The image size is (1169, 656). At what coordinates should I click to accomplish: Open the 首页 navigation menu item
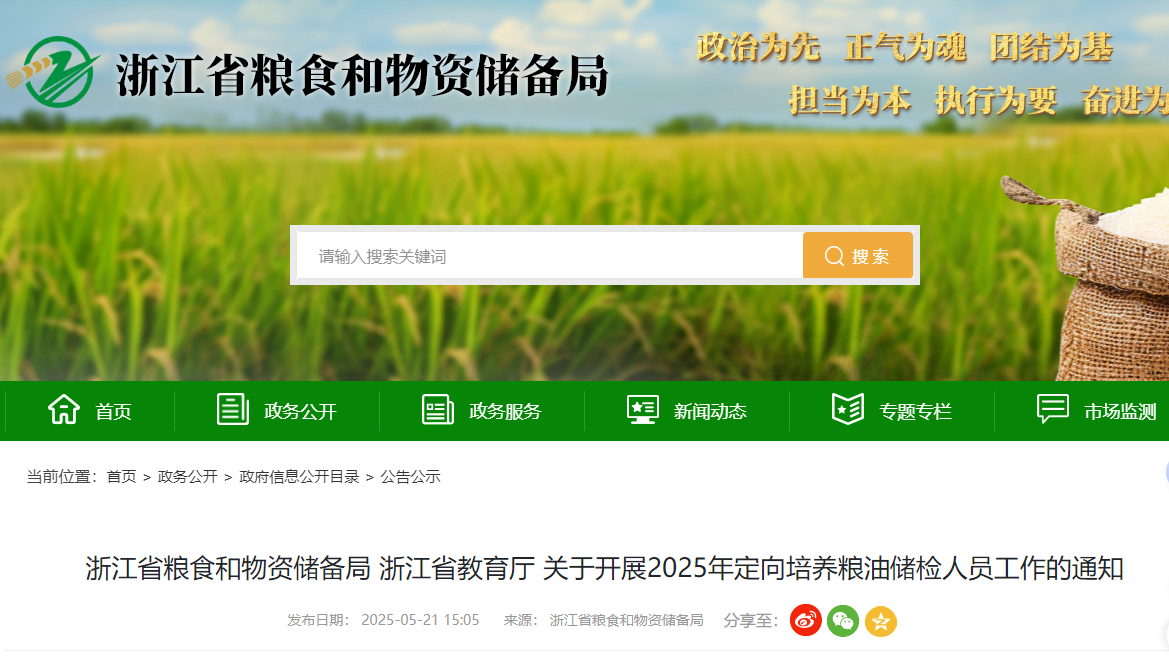tap(90, 411)
